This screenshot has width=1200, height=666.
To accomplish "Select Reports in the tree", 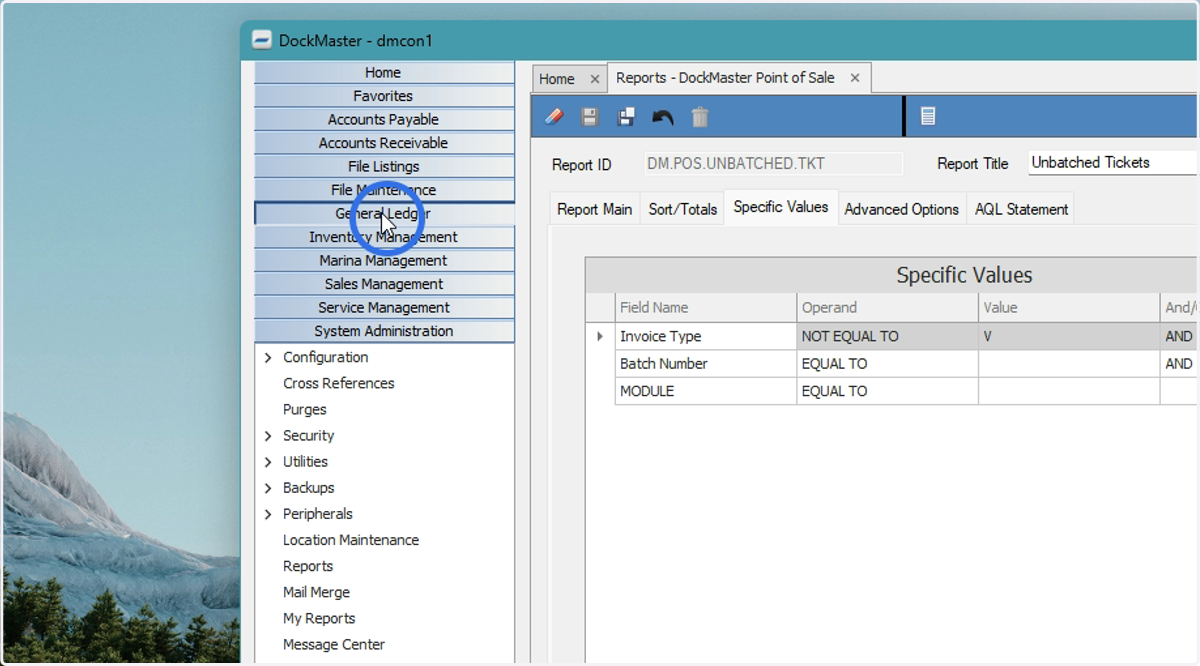I will (308, 566).
